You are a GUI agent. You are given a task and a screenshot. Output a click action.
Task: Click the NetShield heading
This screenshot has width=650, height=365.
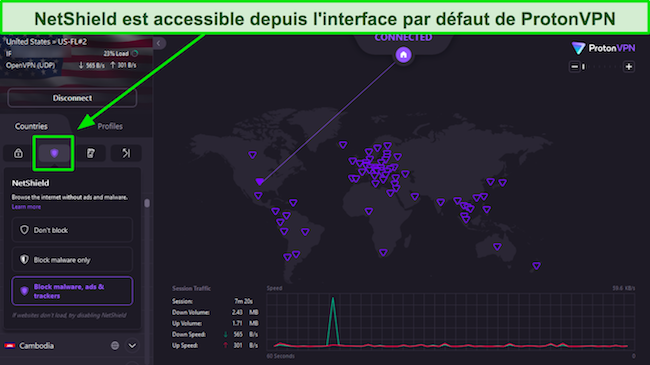(30, 183)
